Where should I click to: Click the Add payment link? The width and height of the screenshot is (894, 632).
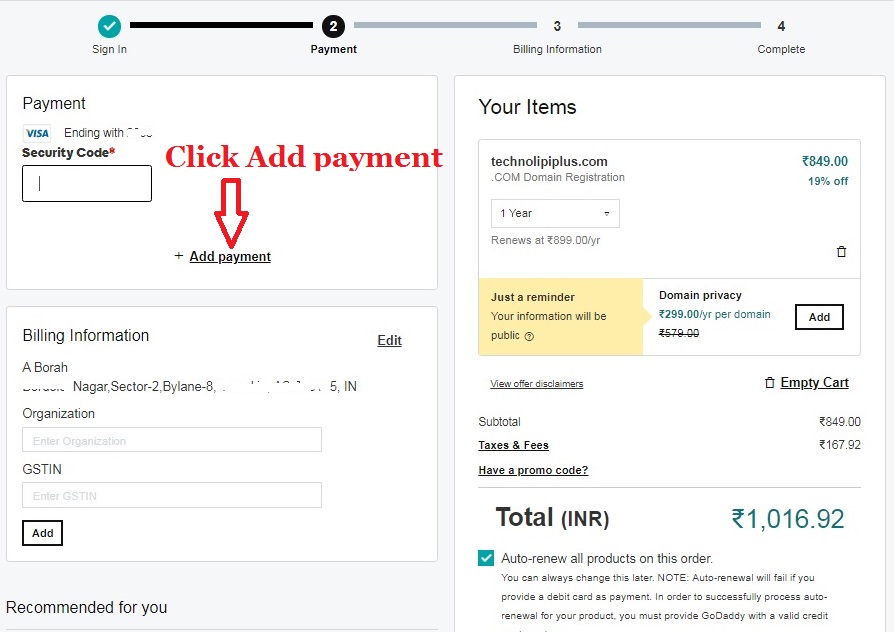tap(230, 257)
